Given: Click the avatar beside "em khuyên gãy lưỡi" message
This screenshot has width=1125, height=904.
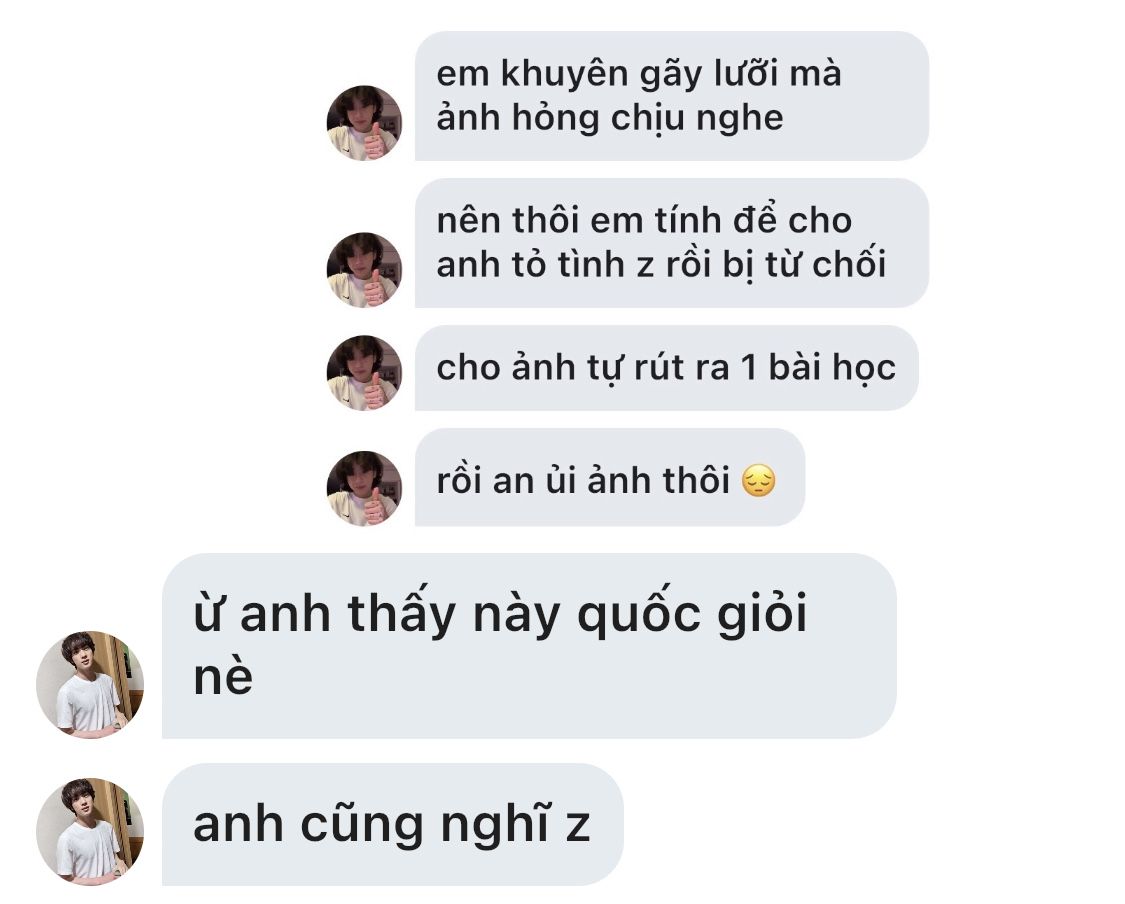Looking at the screenshot, I should pos(364,123).
